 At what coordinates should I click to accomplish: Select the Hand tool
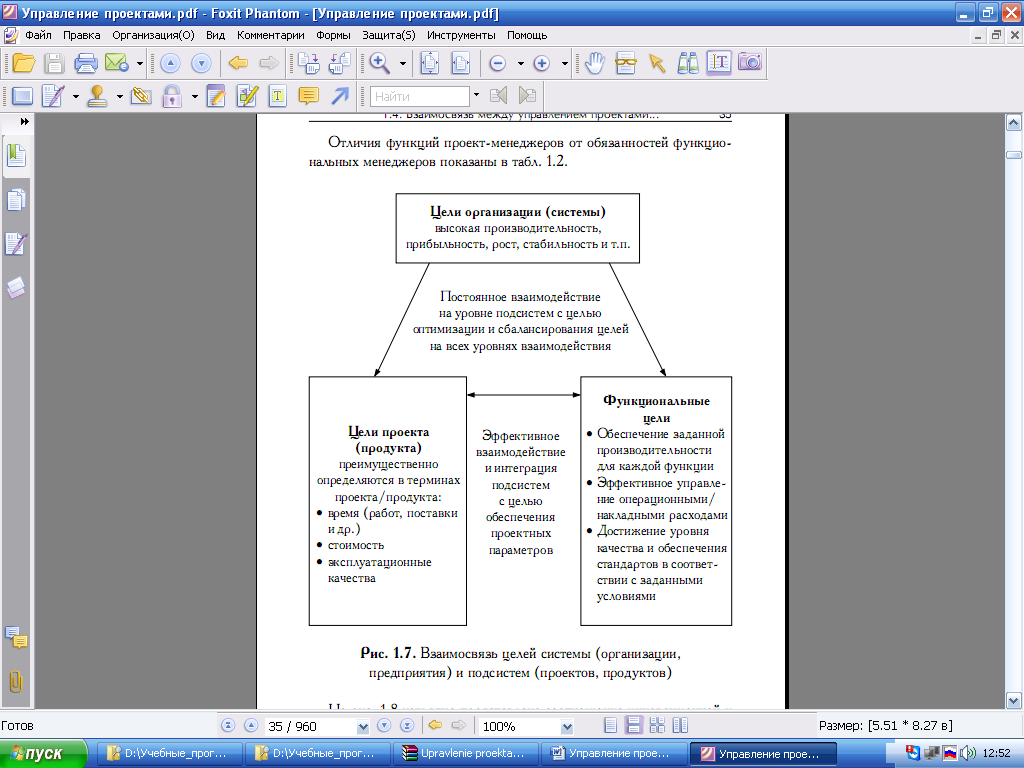pos(594,63)
